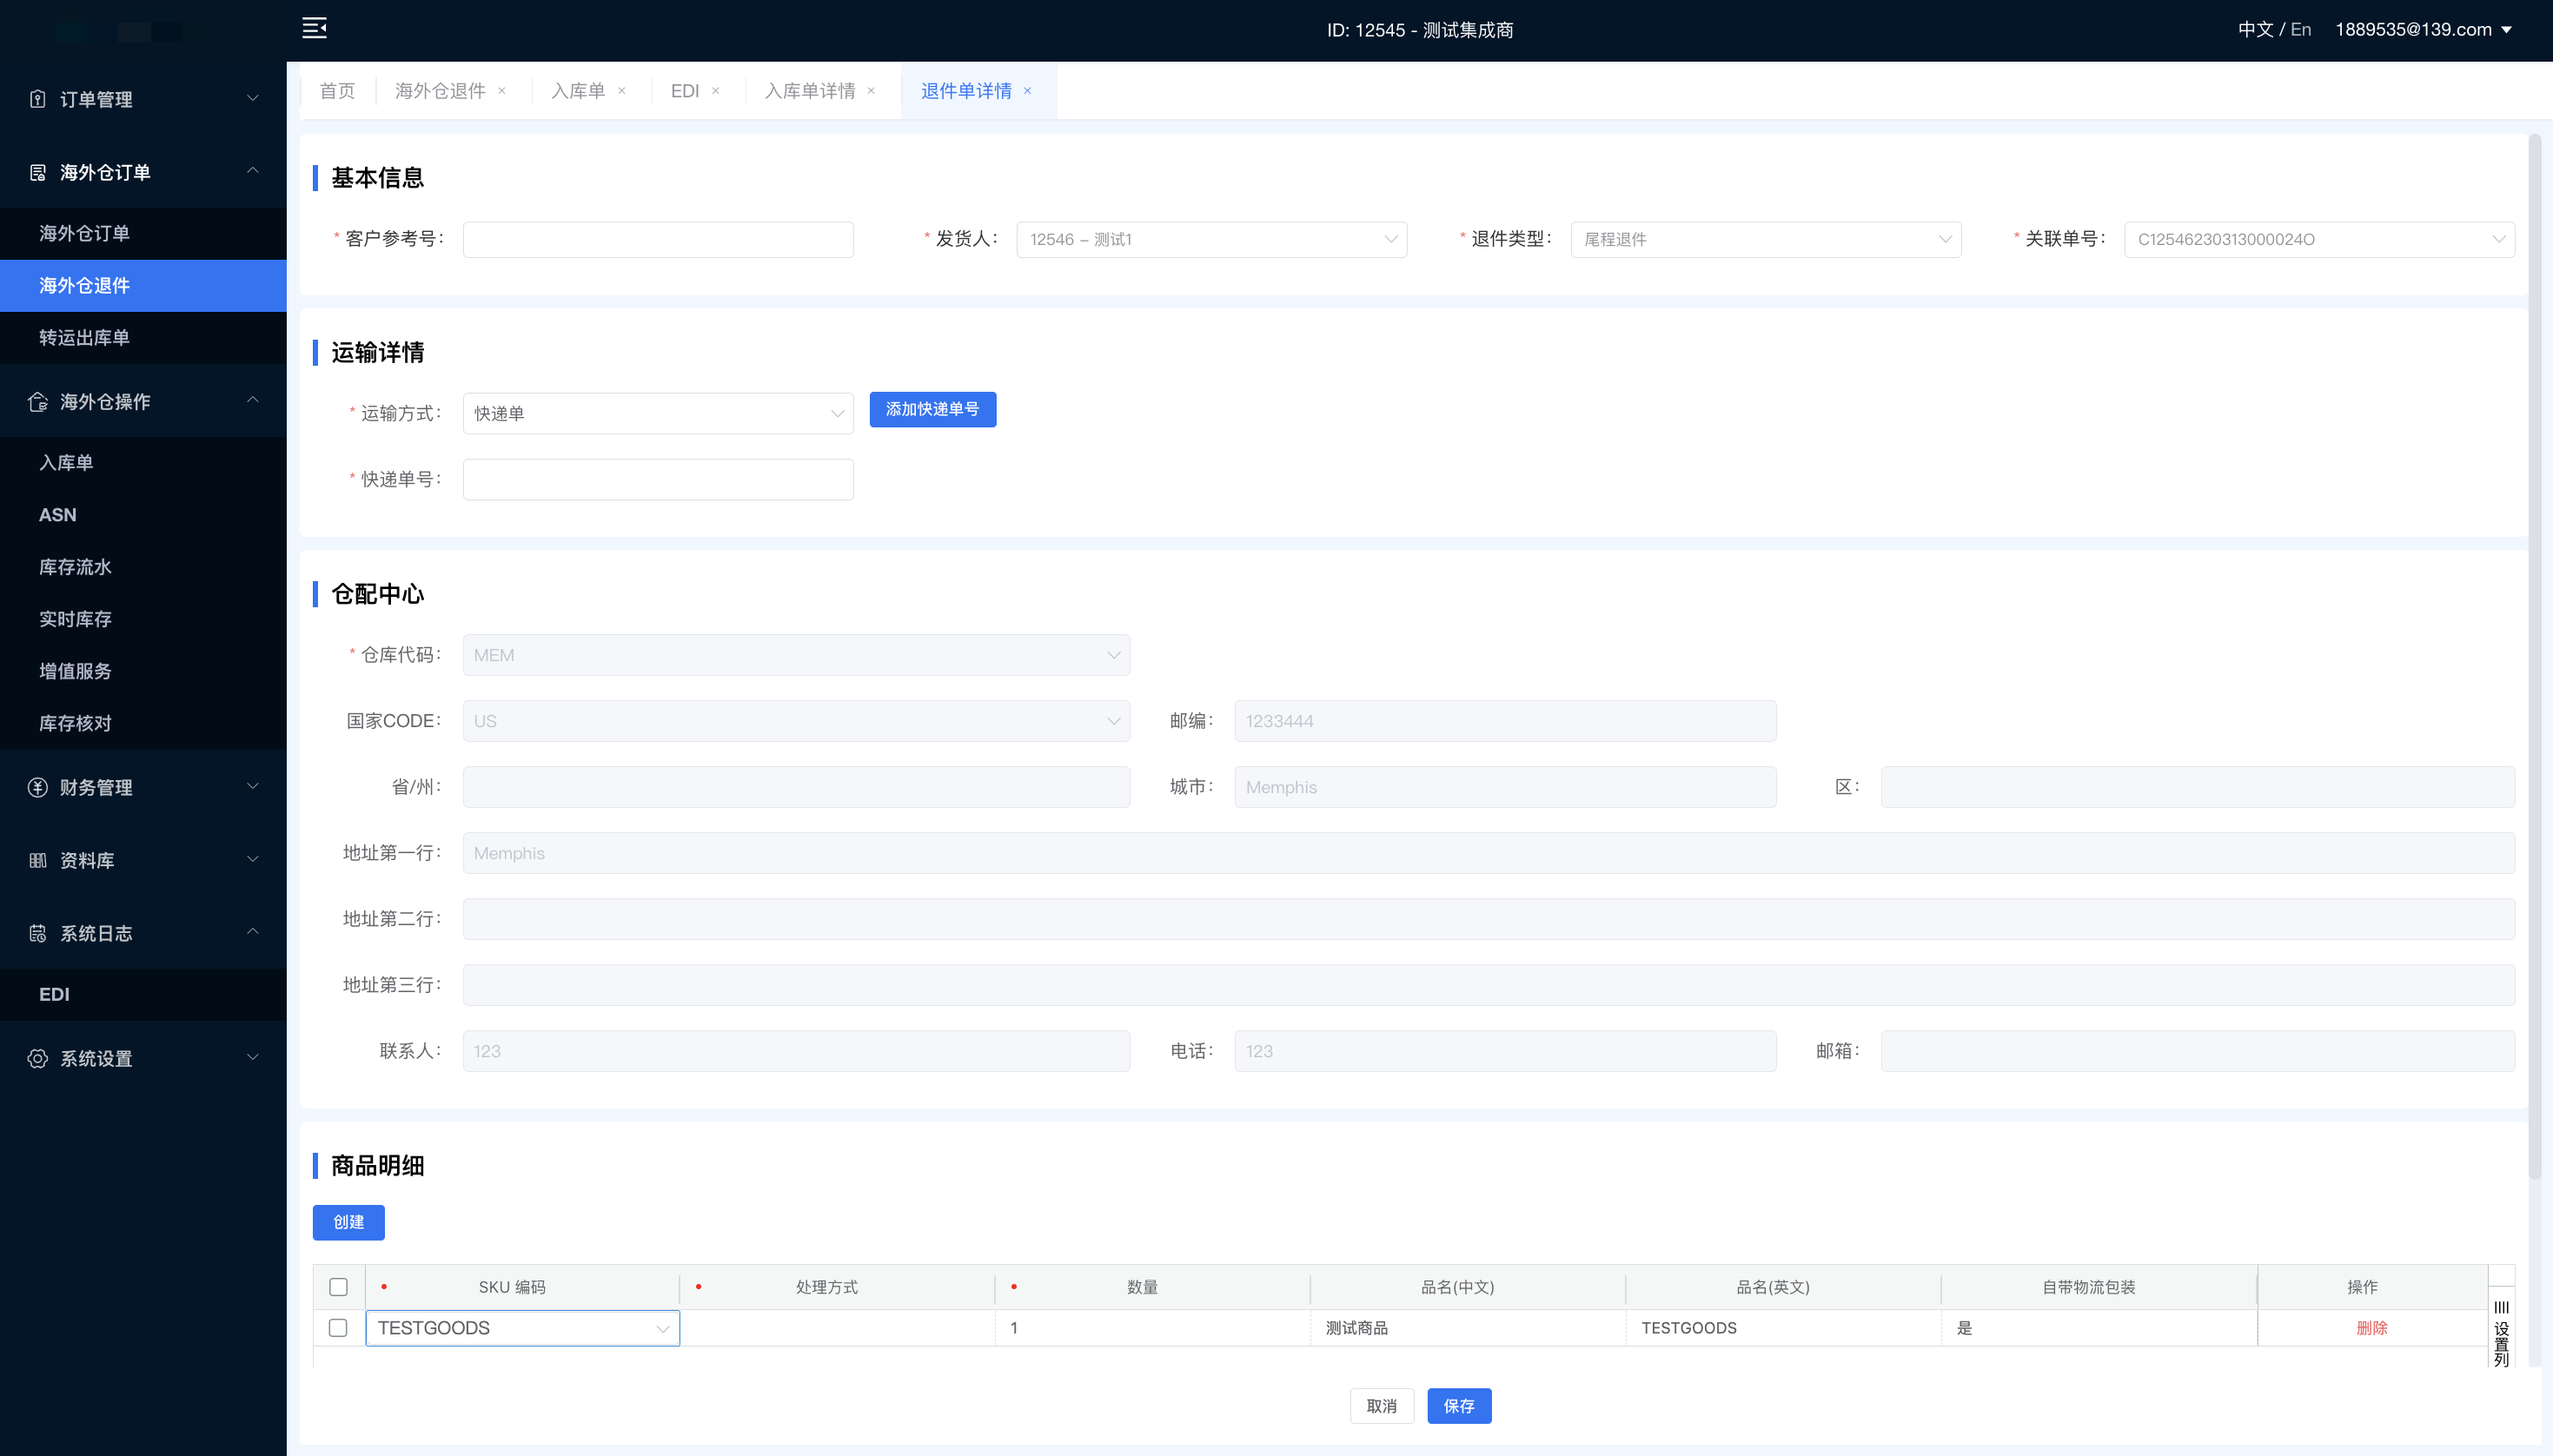The width and height of the screenshot is (2553, 1456).
Task: Open the 运输方式 dropdown
Action: (658, 413)
